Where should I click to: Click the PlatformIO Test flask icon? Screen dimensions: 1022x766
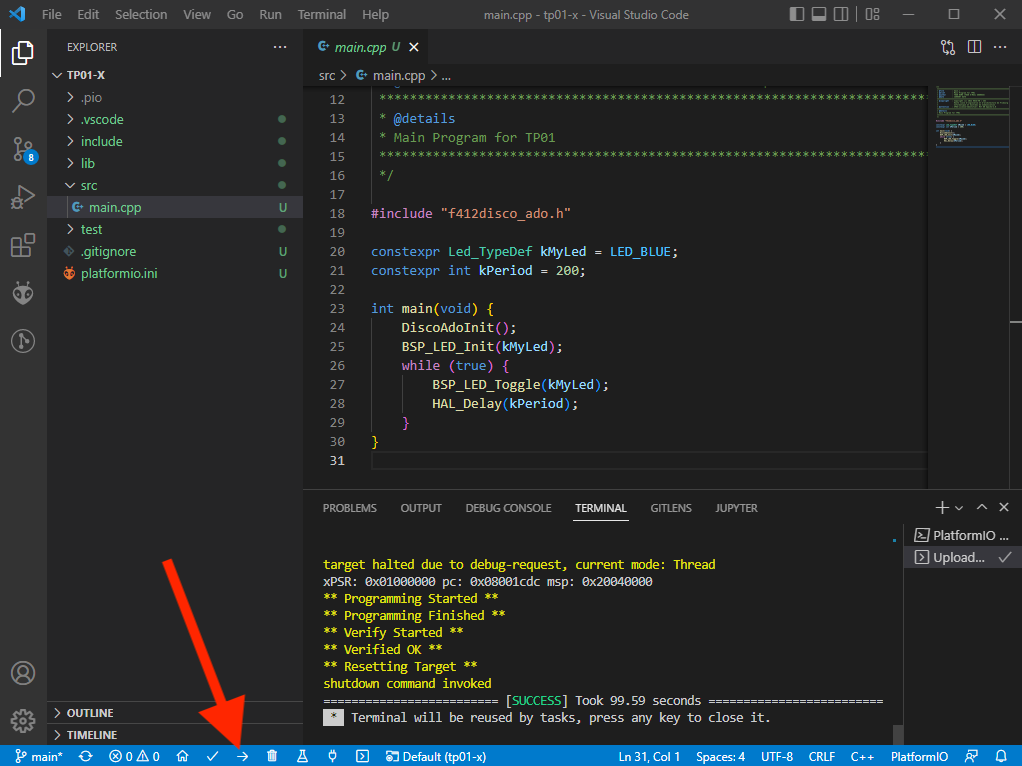[302, 756]
